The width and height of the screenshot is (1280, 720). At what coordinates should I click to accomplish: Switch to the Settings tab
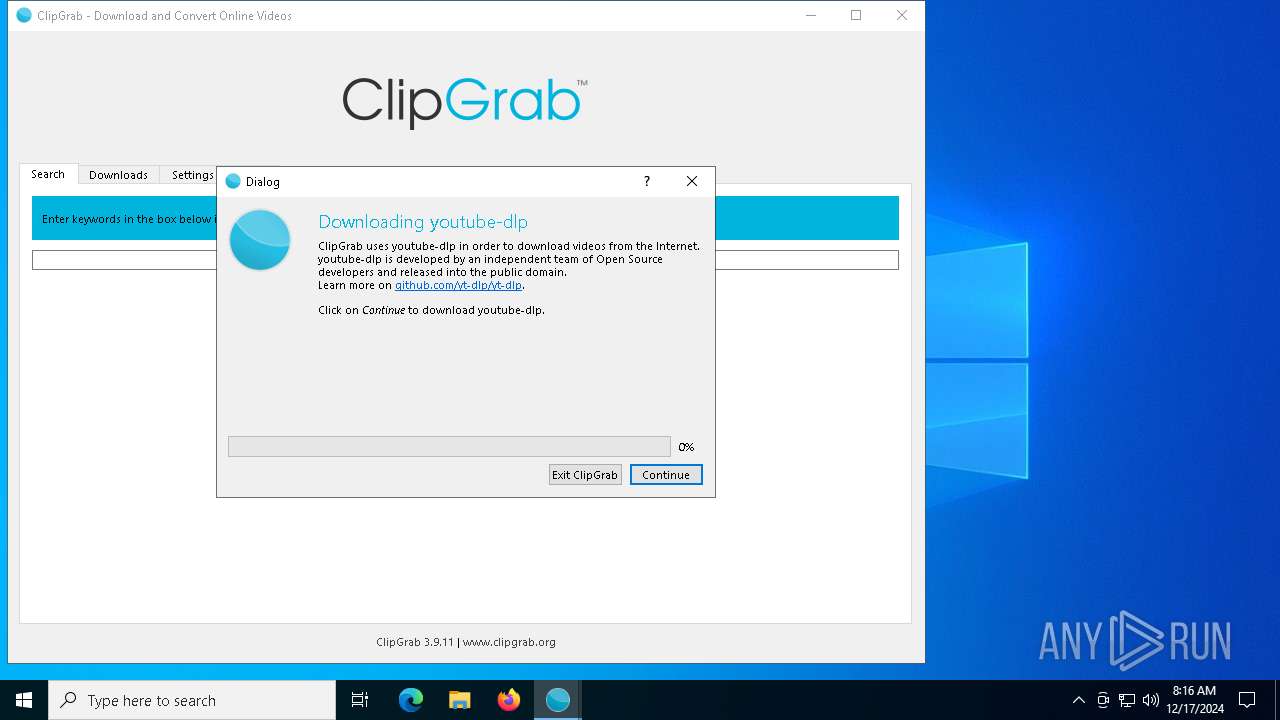pos(191,175)
